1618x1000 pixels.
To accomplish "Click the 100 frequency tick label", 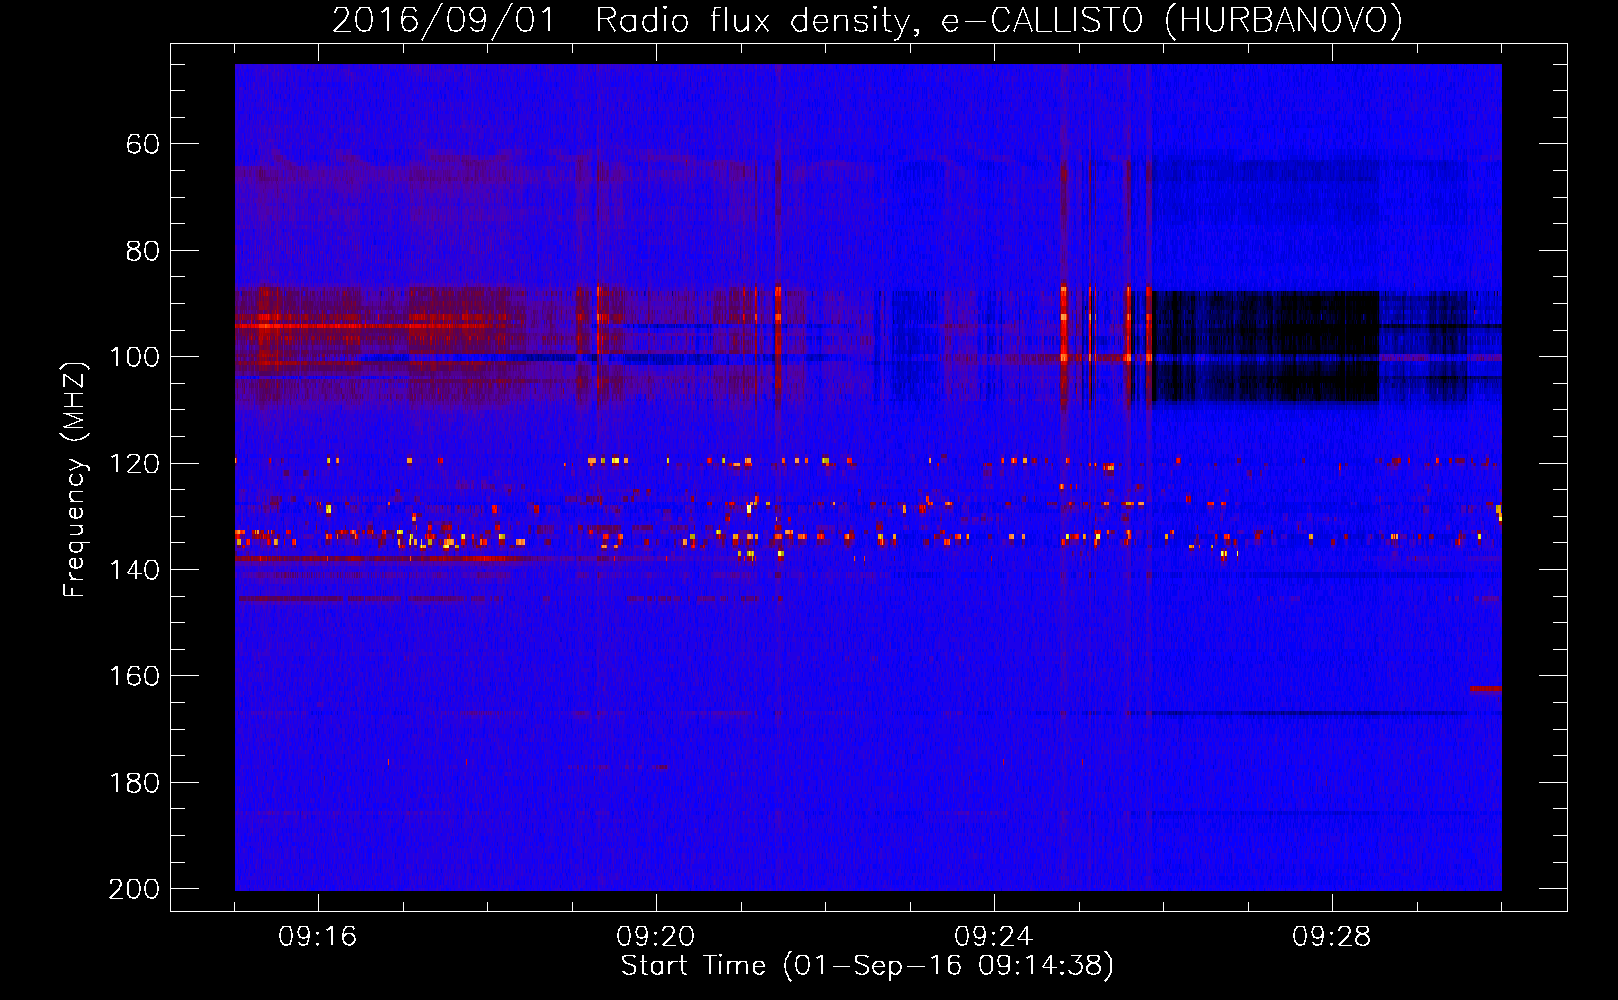I will point(134,357).
